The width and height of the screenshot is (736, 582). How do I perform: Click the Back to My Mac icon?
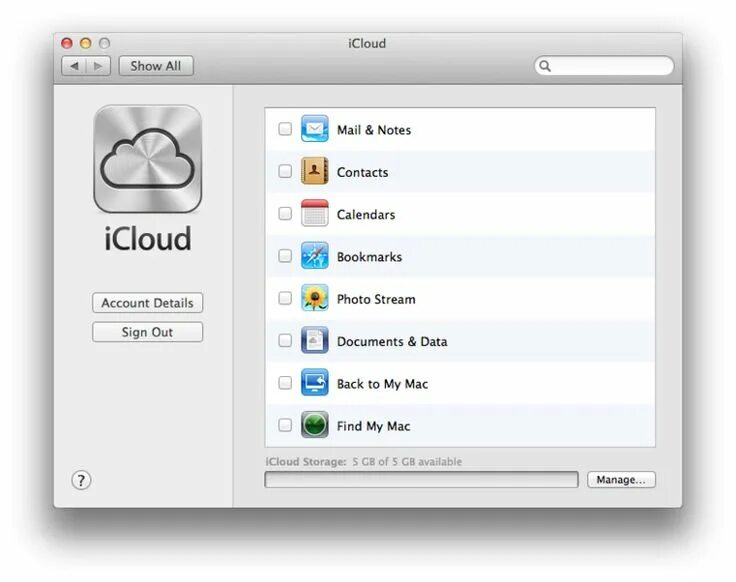(314, 382)
